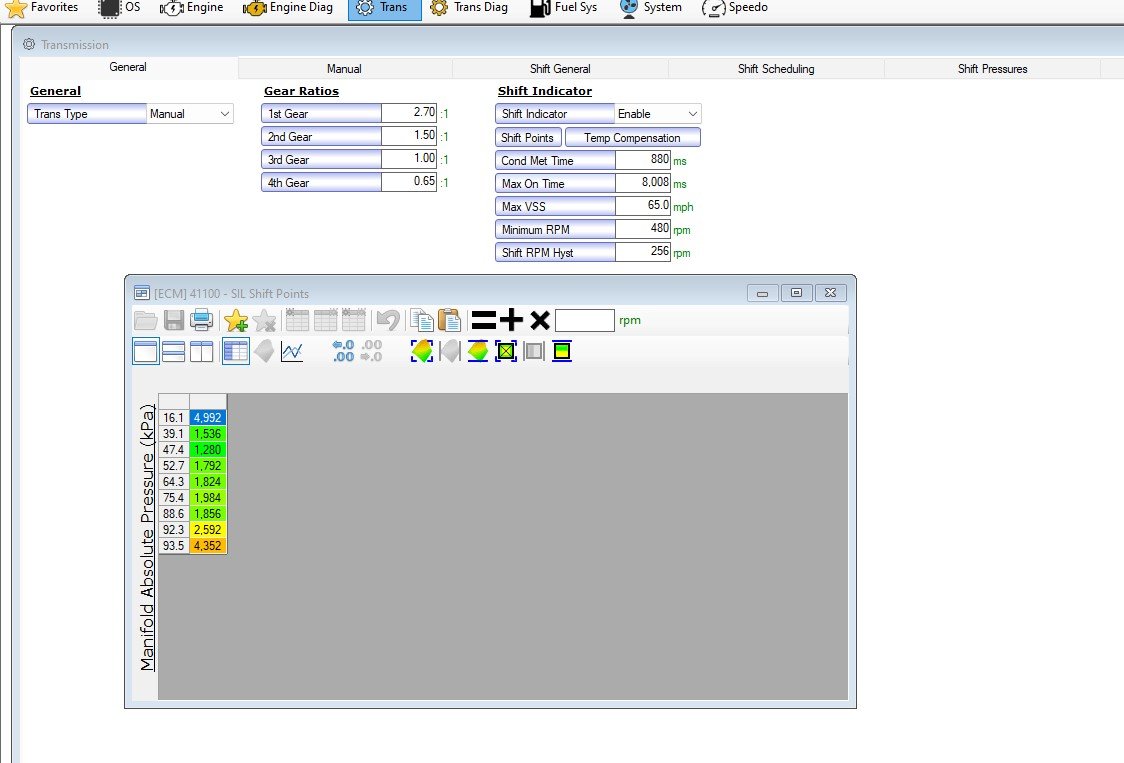The width and height of the screenshot is (1124, 763).
Task: Click the increase decimal places icon
Action: click(x=343, y=351)
